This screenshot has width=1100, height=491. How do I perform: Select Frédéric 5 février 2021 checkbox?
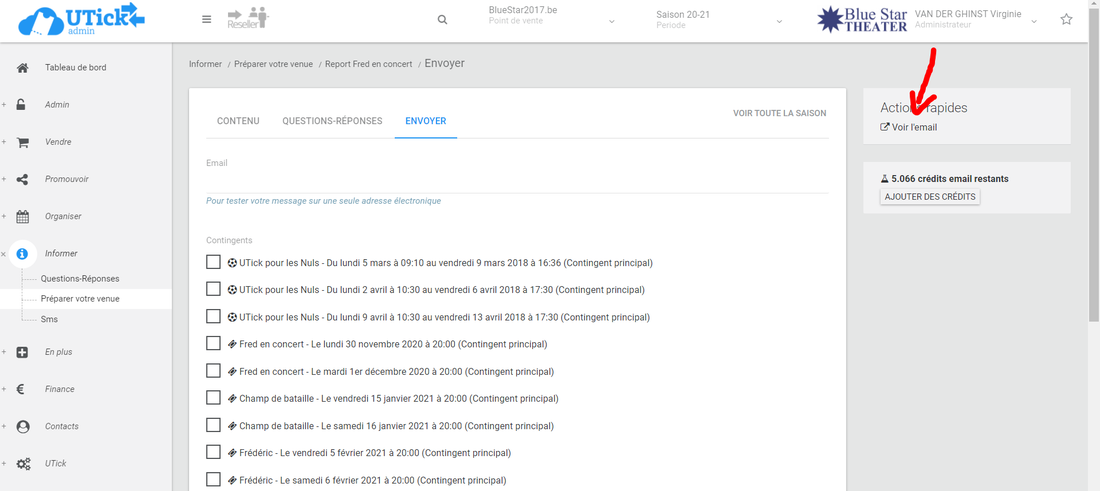(x=213, y=451)
